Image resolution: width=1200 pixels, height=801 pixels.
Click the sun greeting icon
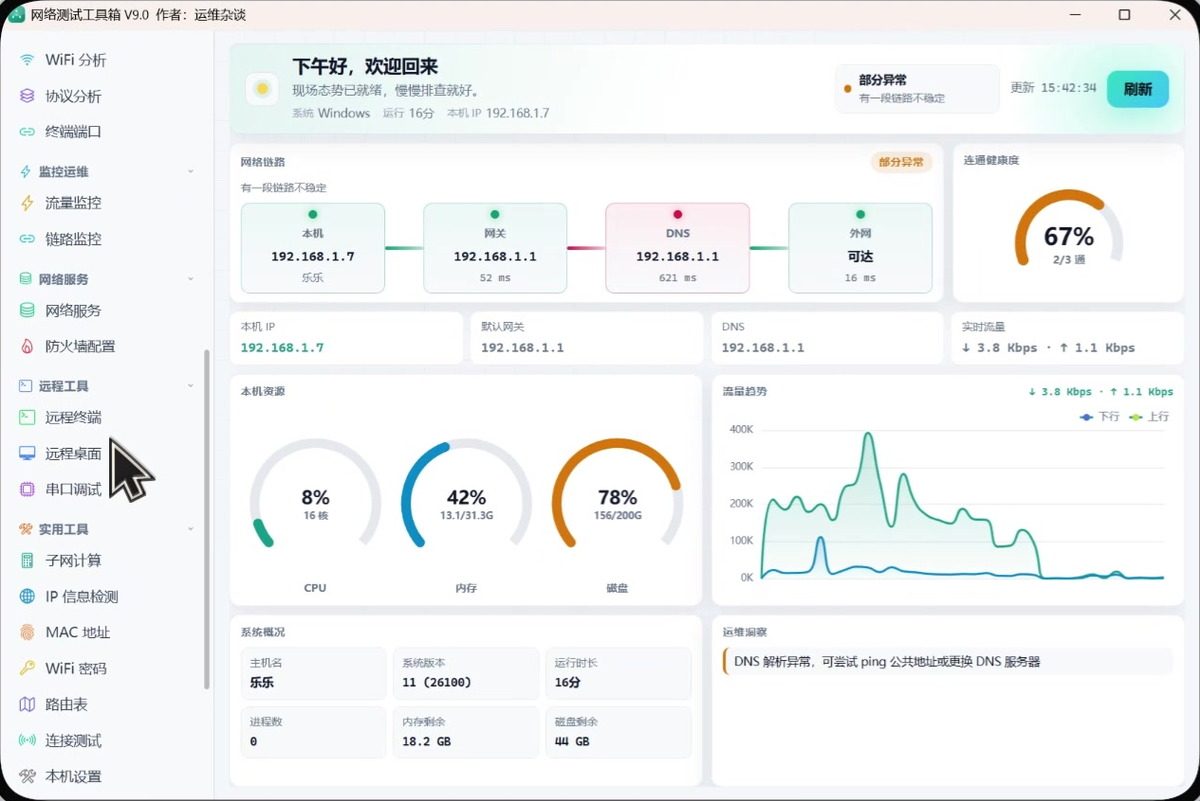point(262,88)
